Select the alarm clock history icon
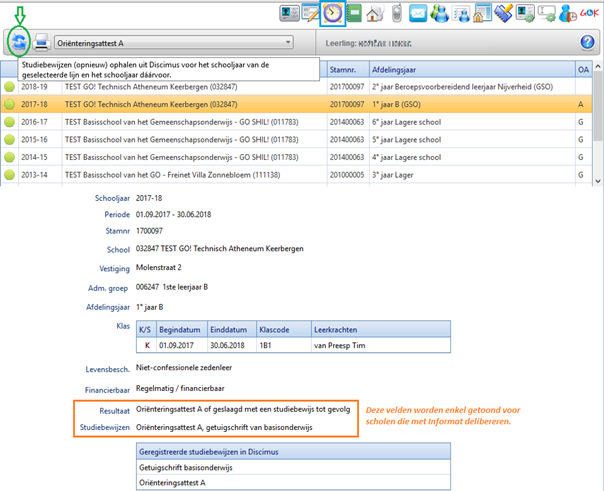The image size is (604, 491). [333, 13]
